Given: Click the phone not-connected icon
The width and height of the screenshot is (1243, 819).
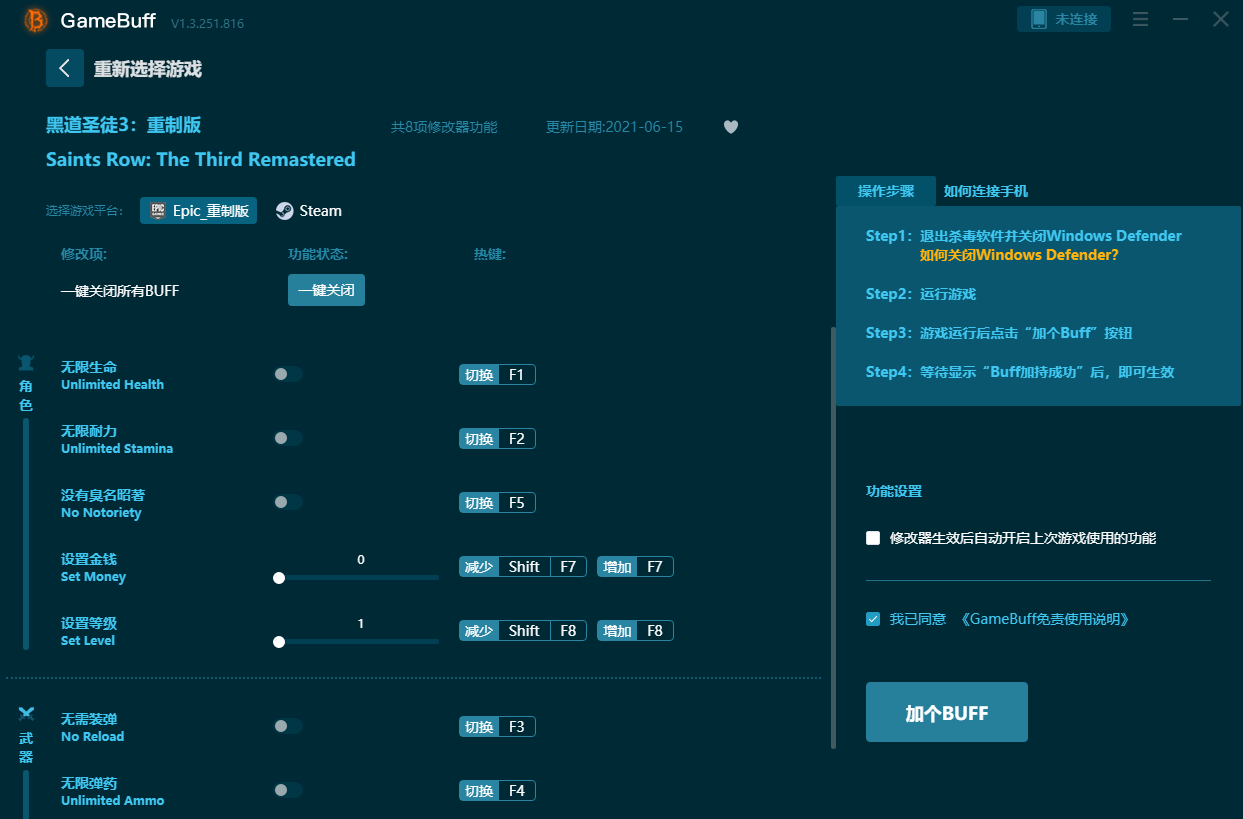Looking at the screenshot, I should (x=1039, y=19).
